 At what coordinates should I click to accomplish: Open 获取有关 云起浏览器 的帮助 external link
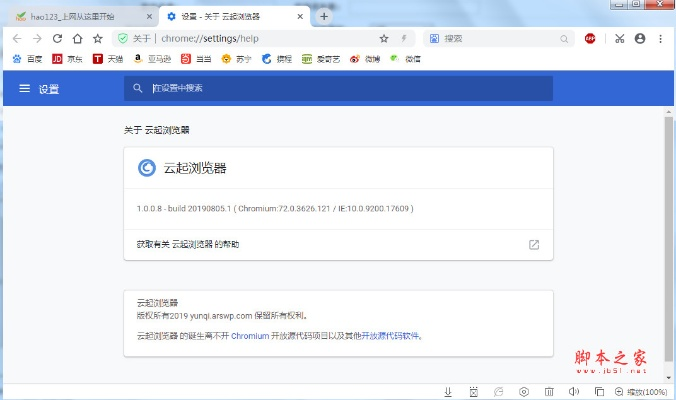[x=534, y=244]
